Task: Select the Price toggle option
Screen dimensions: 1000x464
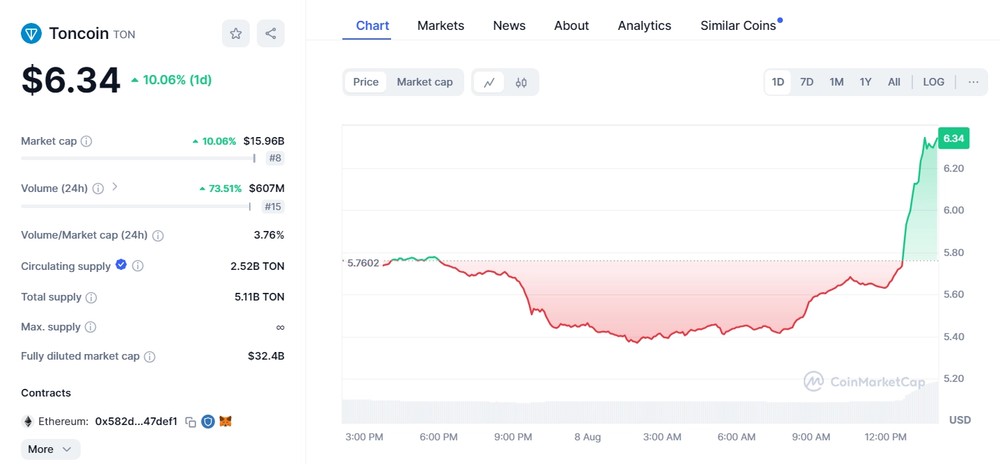Action: tap(365, 82)
